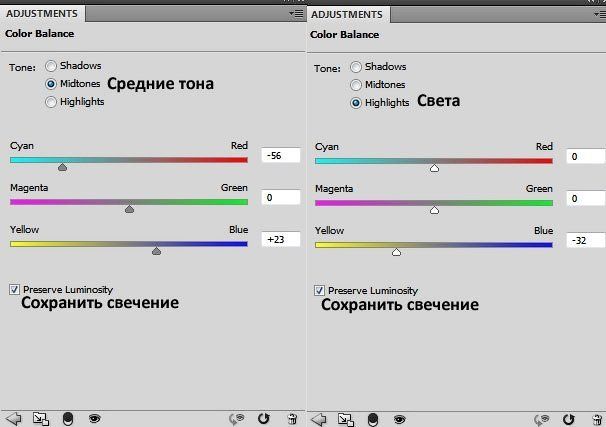Viewport: 606px width, 427px height.
Task: Click Magenta-Green value field in left panel
Action: tap(281, 197)
